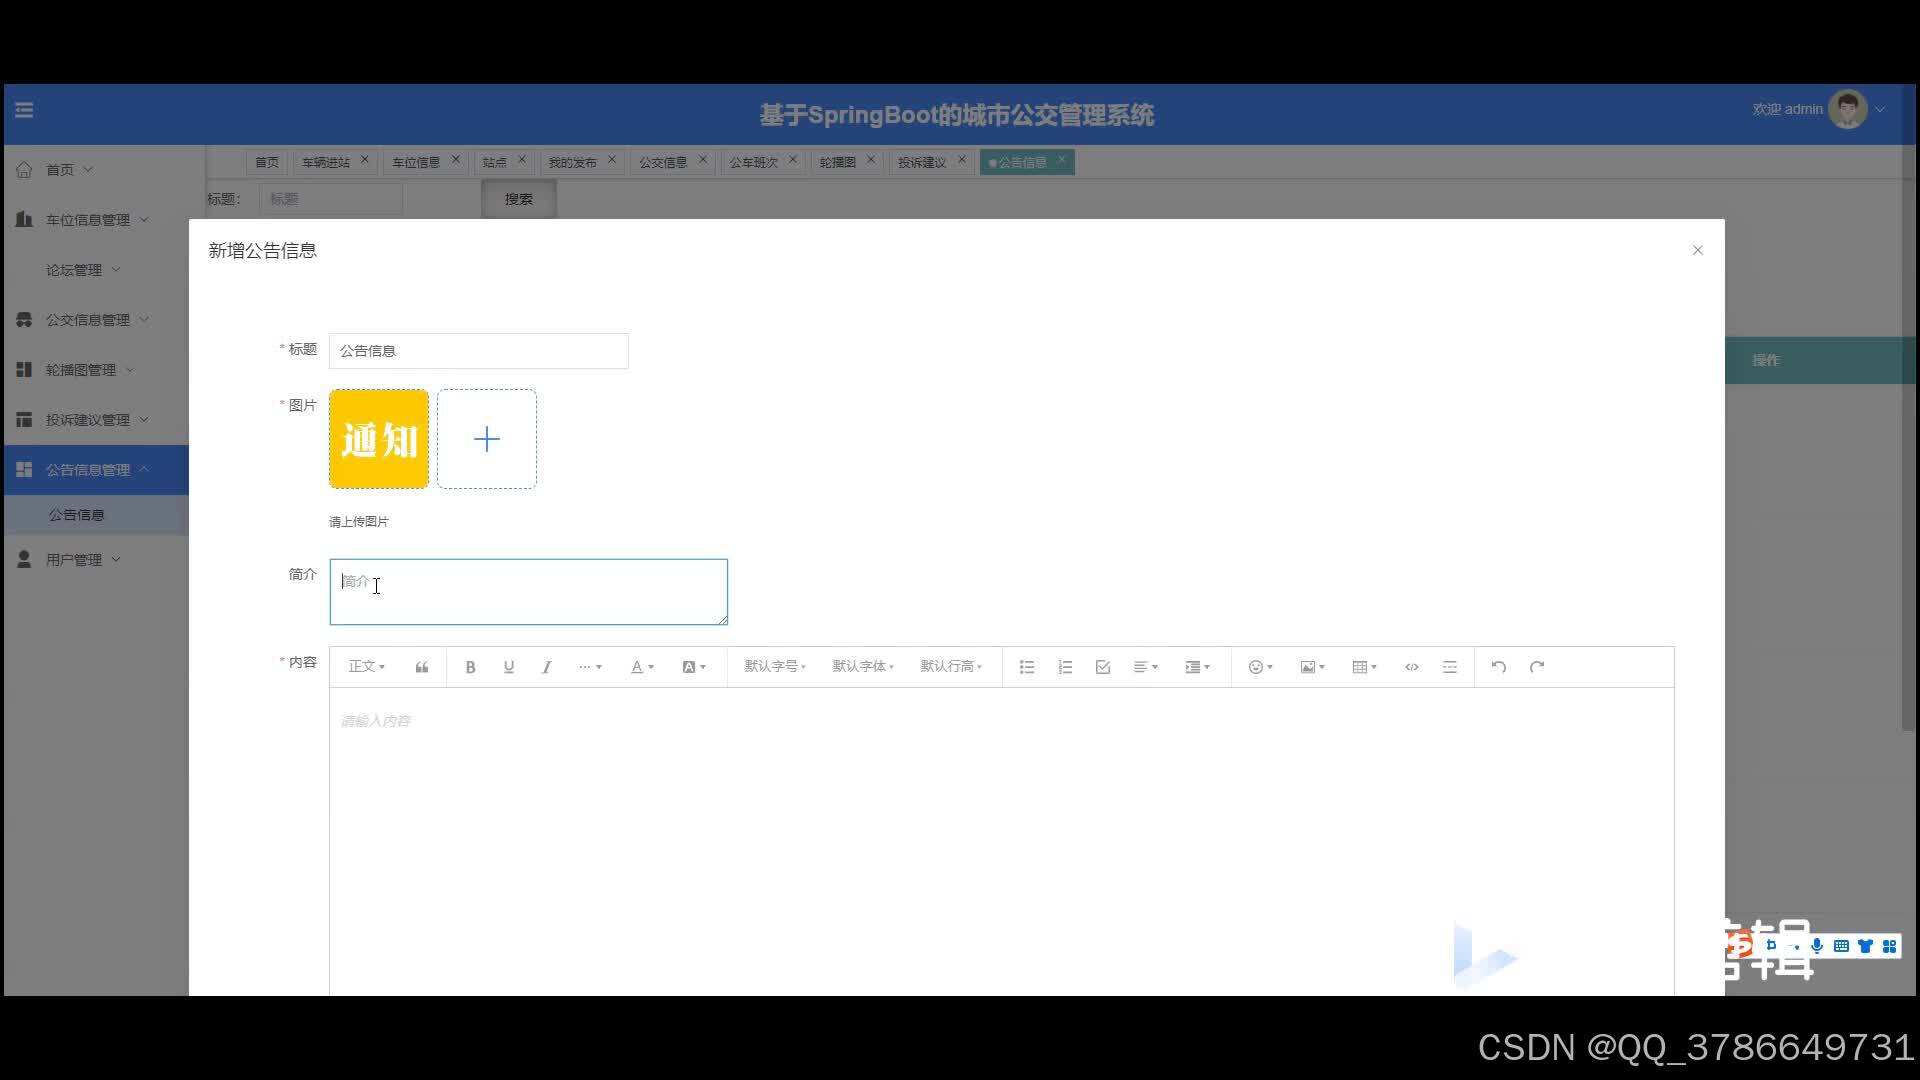Insert a bulleted list

click(x=1026, y=667)
